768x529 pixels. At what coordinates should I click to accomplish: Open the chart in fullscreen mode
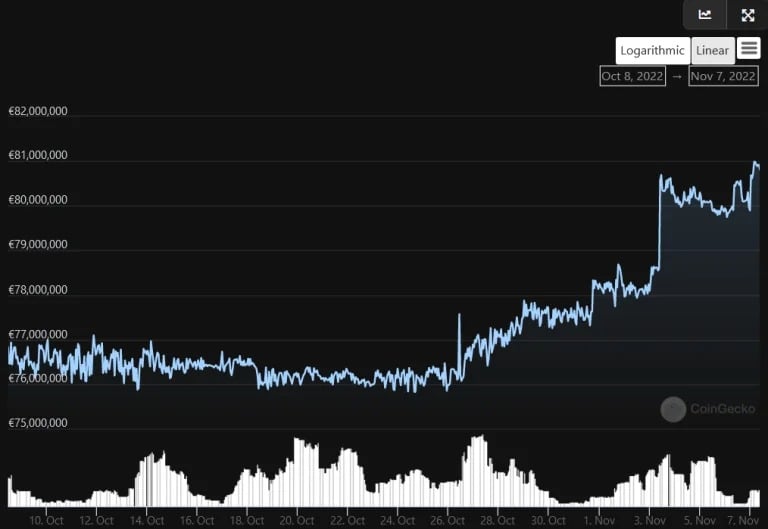[x=747, y=15]
